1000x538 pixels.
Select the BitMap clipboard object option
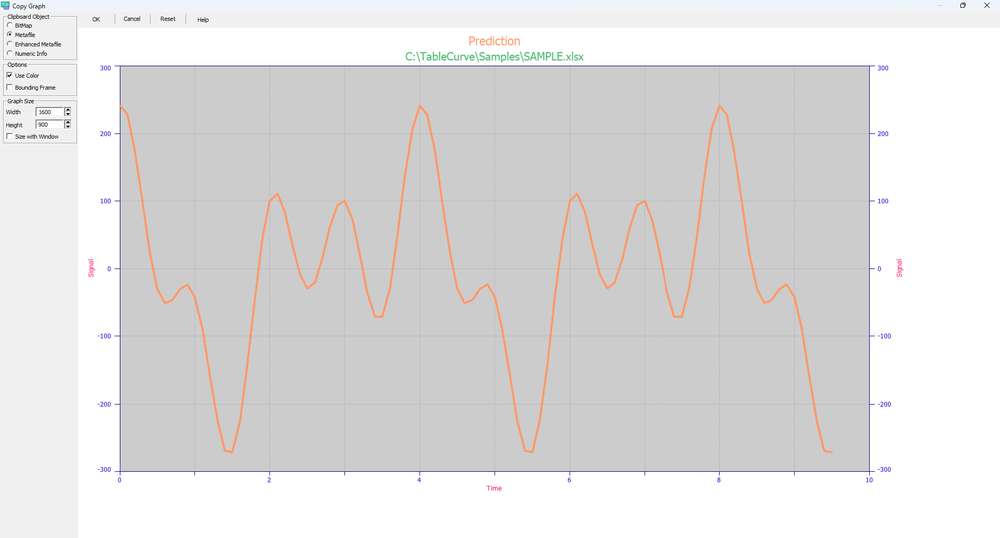point(10,25)
